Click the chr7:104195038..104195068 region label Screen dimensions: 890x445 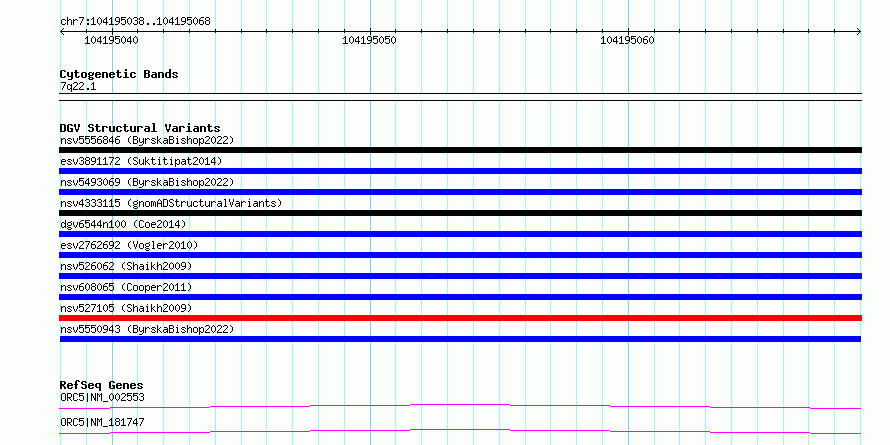click(x=135, y=22)
